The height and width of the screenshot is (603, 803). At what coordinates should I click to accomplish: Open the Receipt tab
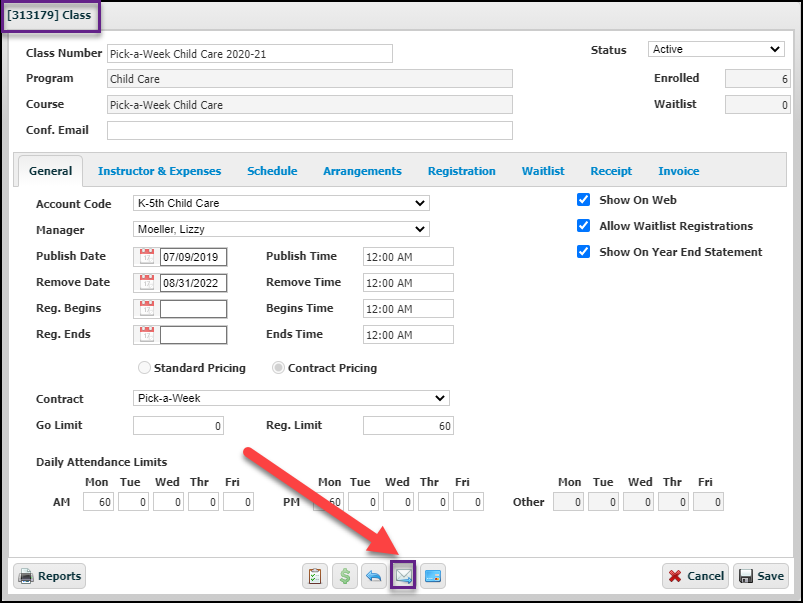click(x=611, y=171)
